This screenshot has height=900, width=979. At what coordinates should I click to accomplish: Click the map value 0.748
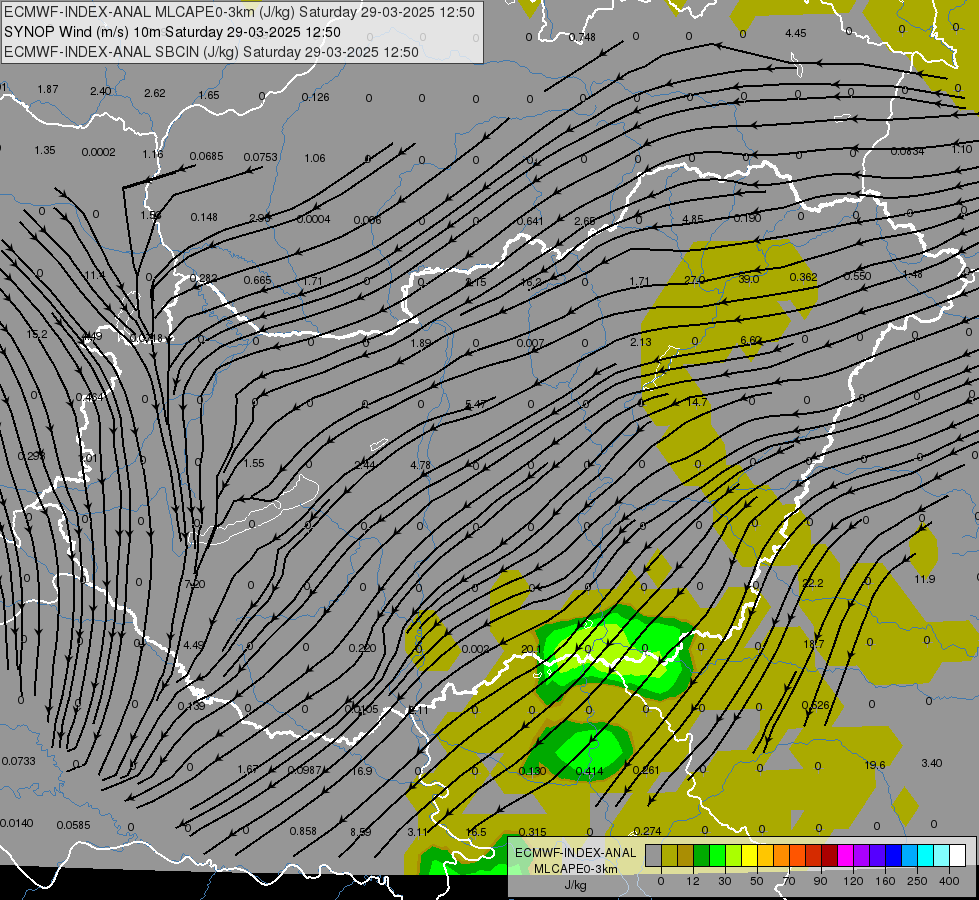(582, 37)
